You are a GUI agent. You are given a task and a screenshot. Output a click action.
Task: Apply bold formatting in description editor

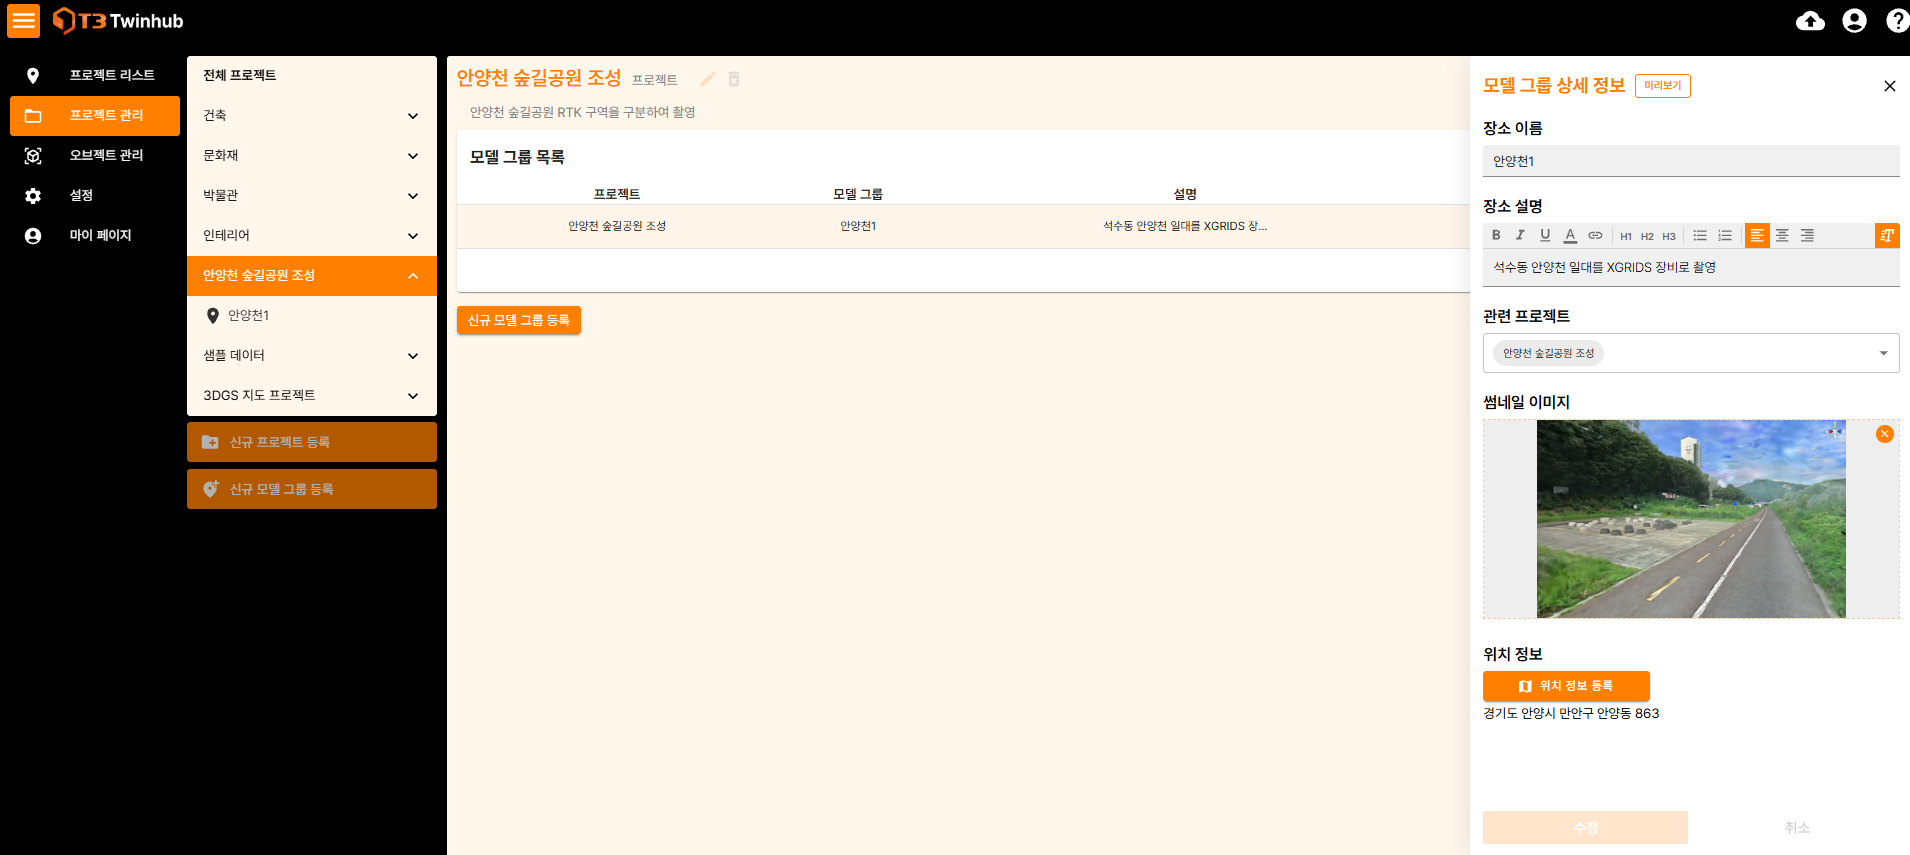coord(1496,235)
